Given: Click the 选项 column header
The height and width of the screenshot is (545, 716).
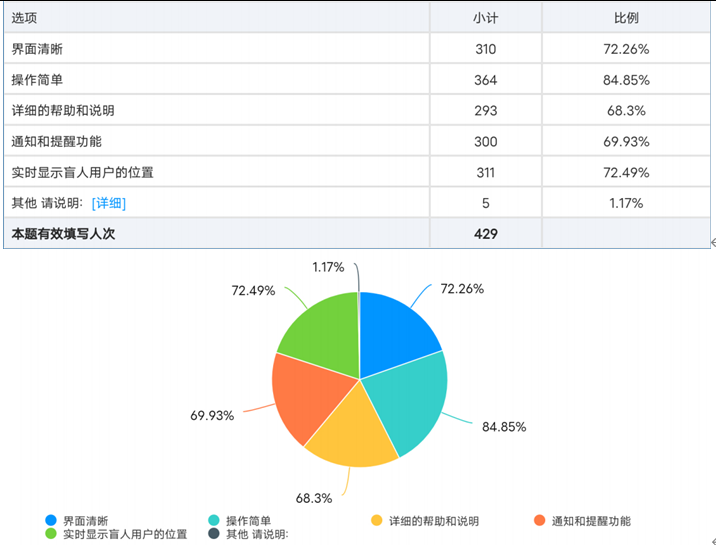Looking at the screenshot, I should [24, 18].
